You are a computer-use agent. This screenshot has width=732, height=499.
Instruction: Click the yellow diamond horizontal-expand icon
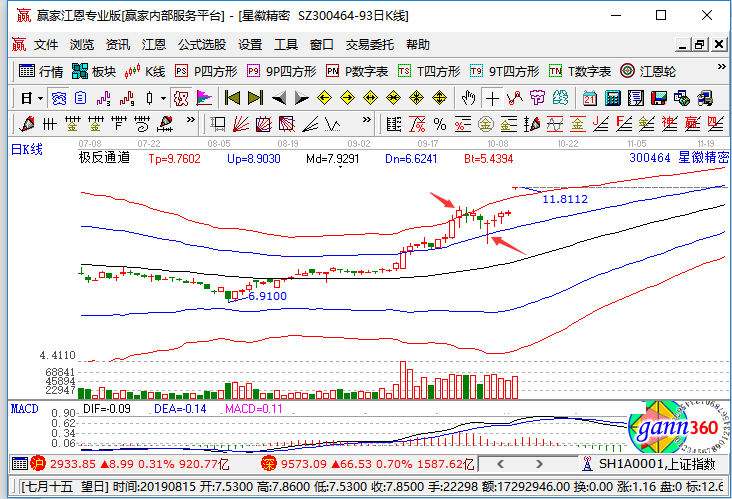click(x=370, y=98)
